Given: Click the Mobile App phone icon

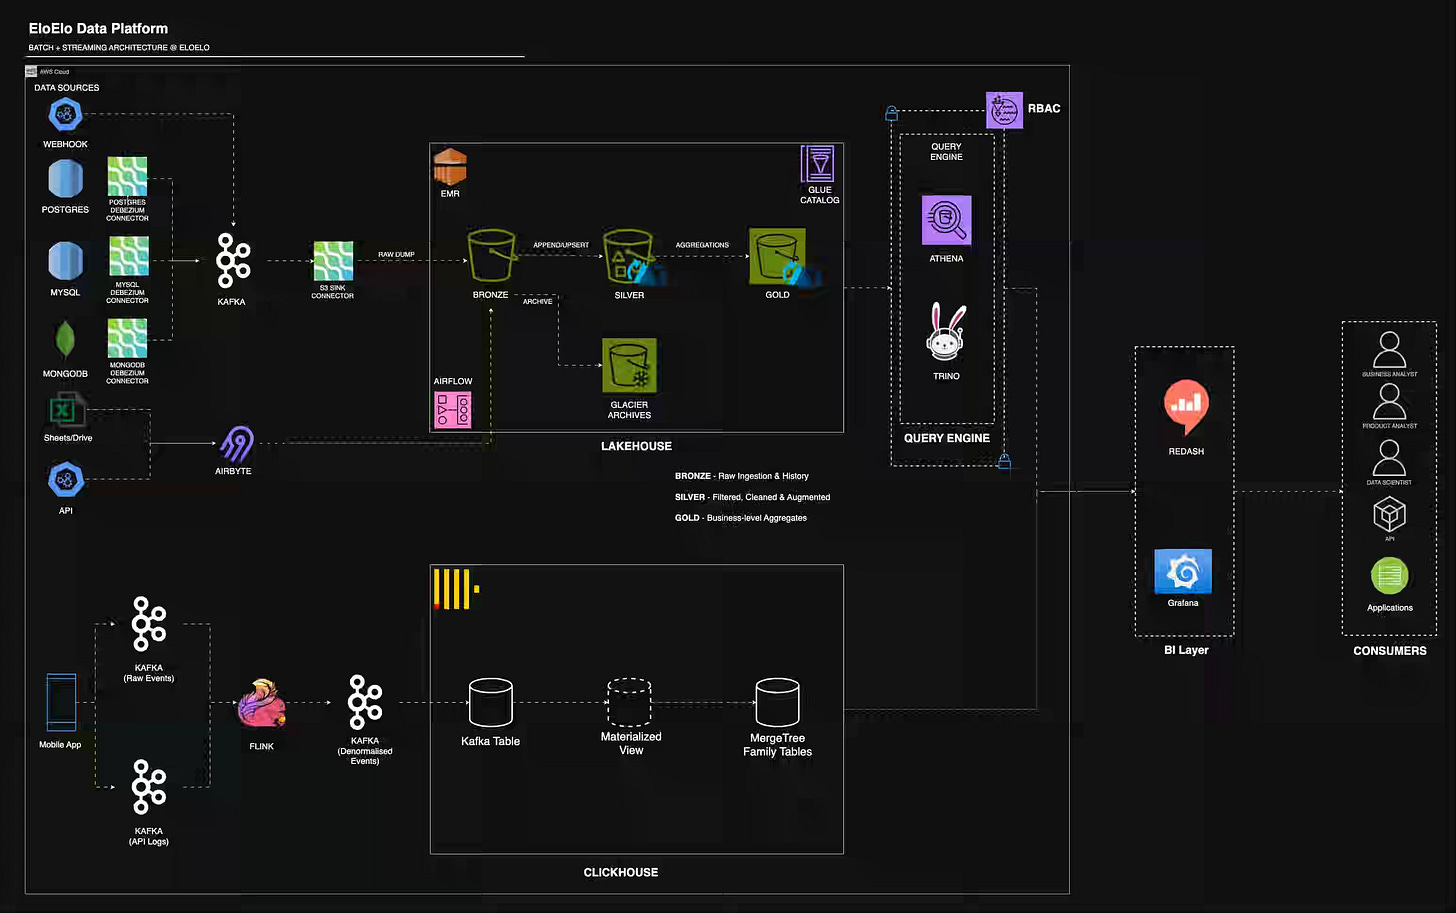Looking at the screenshot, I should click(x=61, y=703).
